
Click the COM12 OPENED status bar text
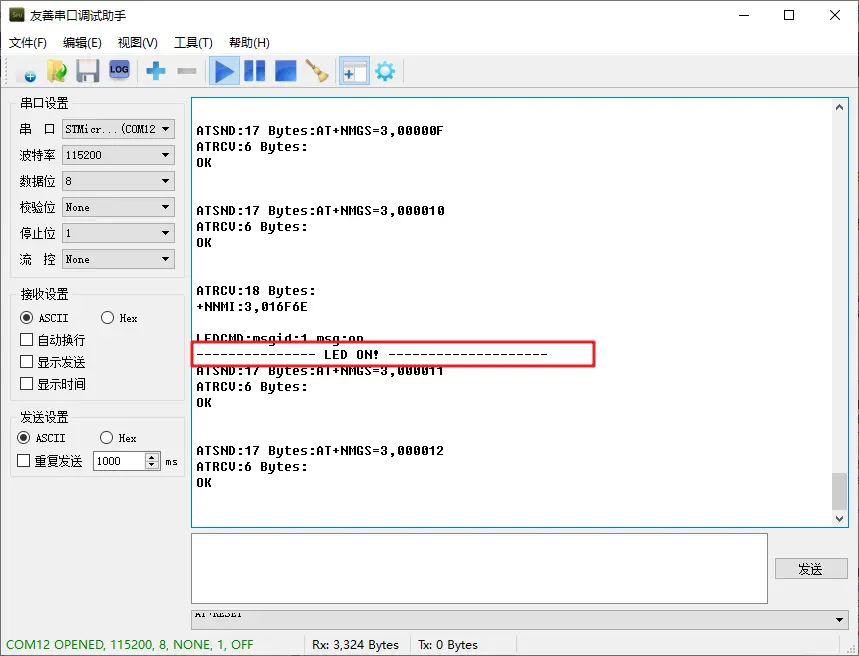point(130,644)
